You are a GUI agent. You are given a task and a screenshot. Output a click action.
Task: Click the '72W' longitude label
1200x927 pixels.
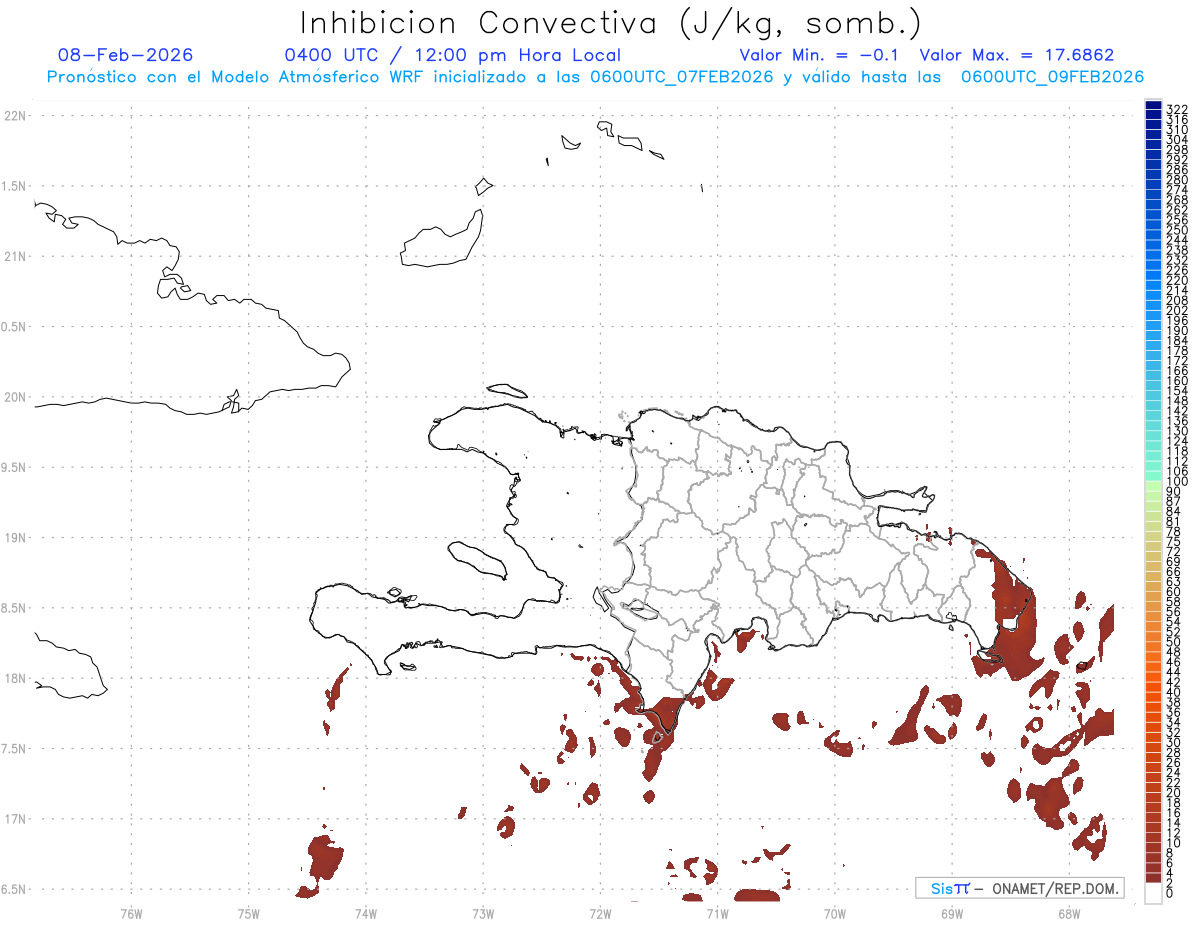pyautogui.click(x=600, y=913)
